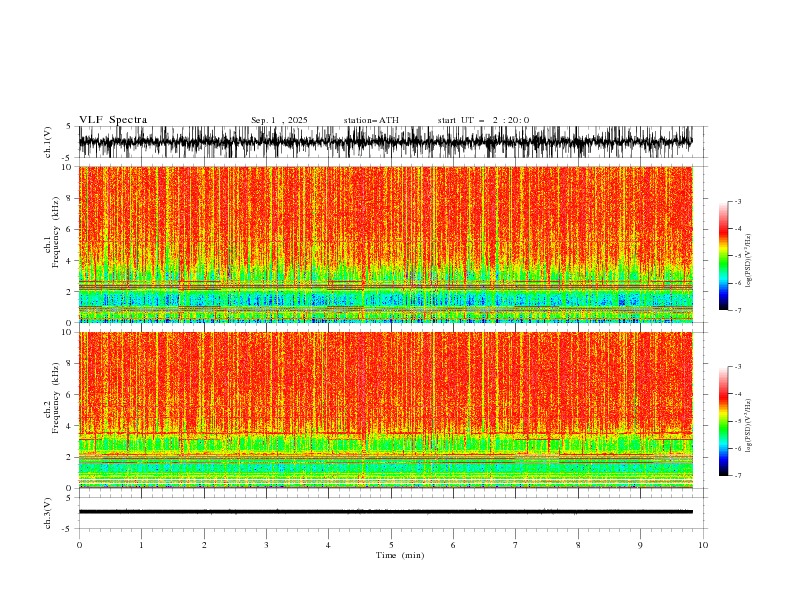This screenshot has width=792, height=612.
Task: Click the upper colorbar 'log(PSD)(V²/Hz)' label
Action: 749,261
